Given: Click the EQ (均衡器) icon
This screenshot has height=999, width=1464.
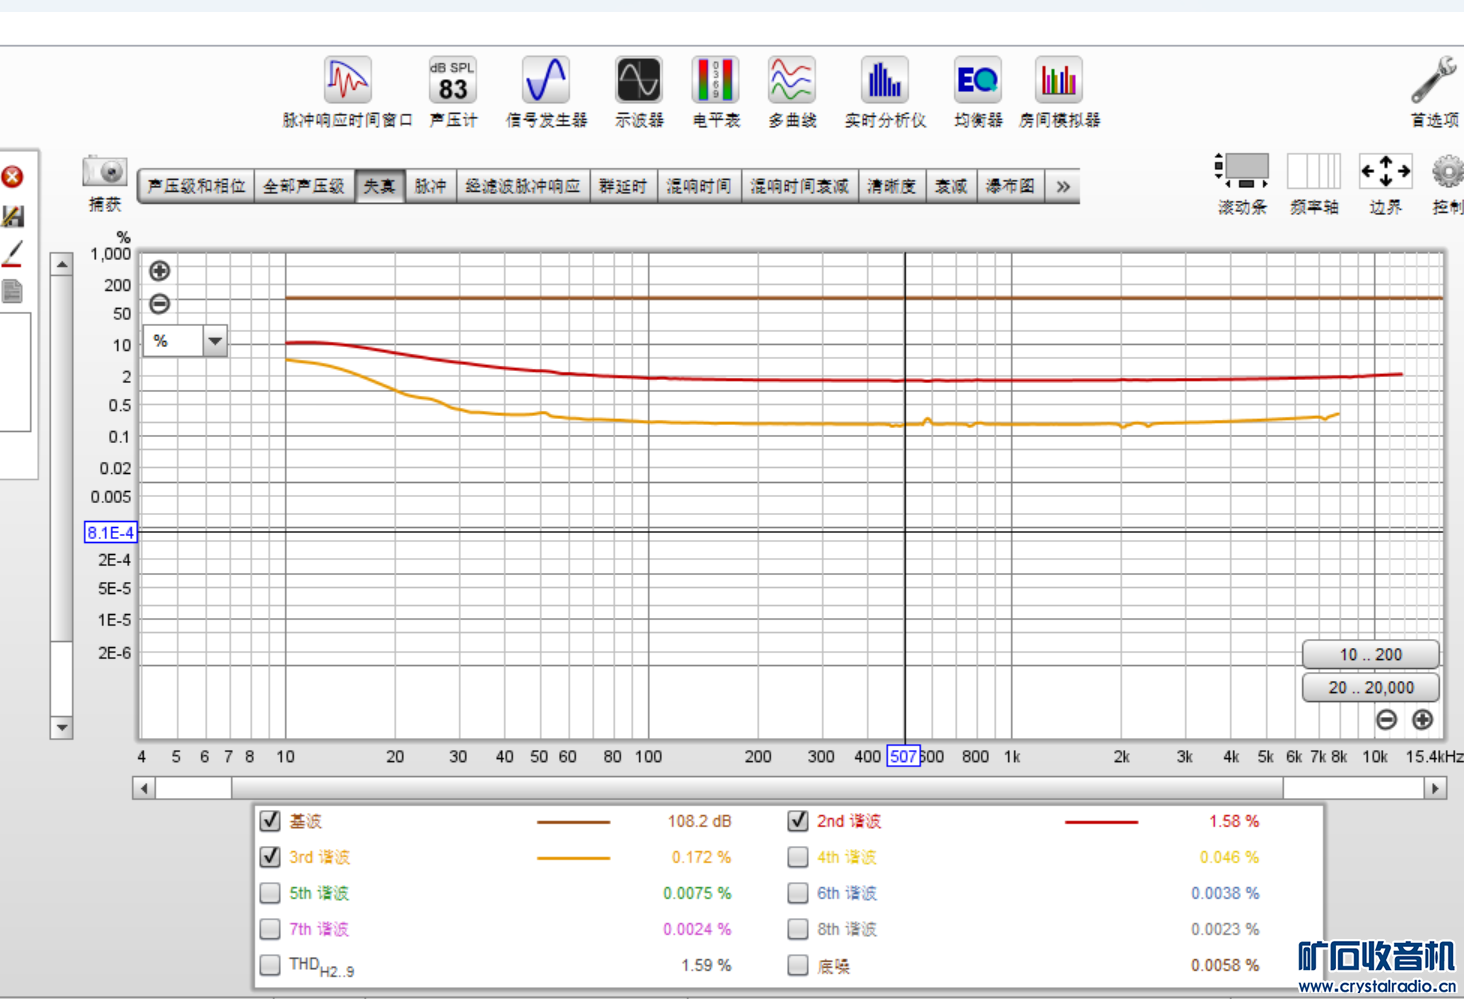Looking at the screenshot, I should (x=977, y=81).
